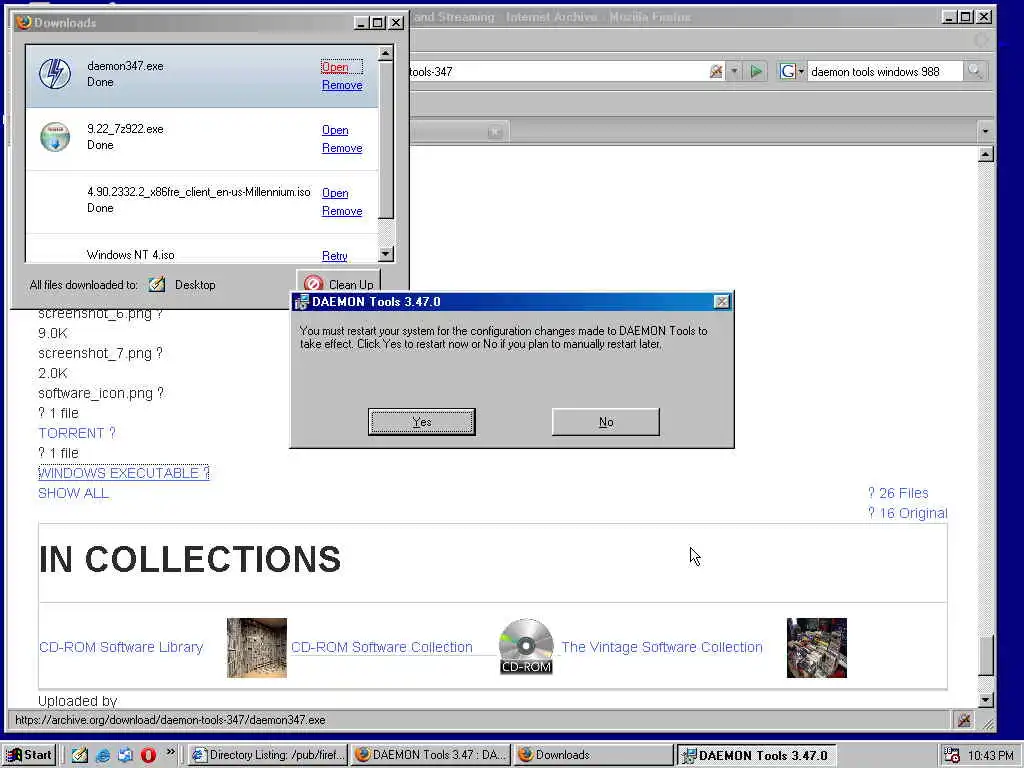
Task: Remove daemon347.exe from the Downloads list
Action: tap(342, 86)
